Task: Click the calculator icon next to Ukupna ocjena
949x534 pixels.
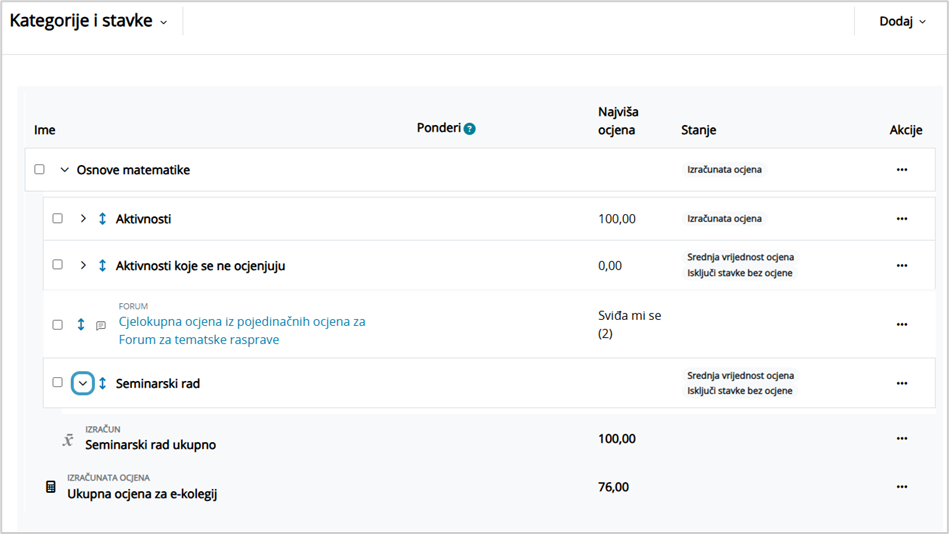Action: pyautogui.click(x=51, y=487)
